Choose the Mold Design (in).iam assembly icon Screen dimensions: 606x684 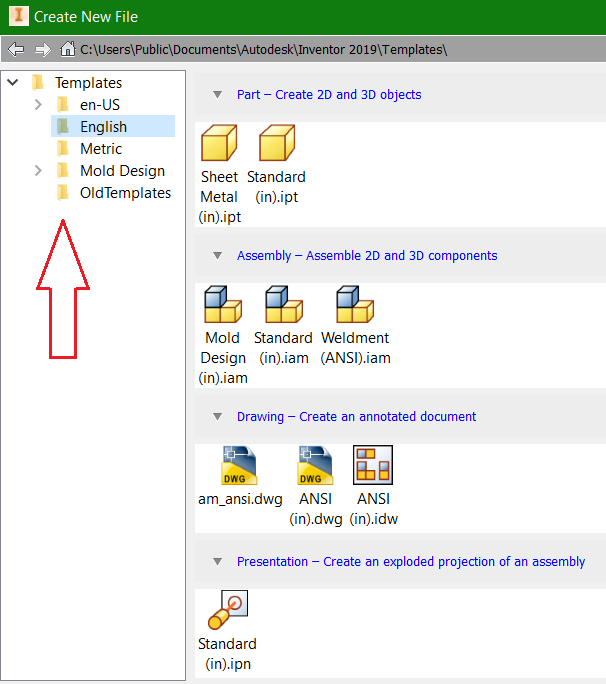click(x=223, y=304)
